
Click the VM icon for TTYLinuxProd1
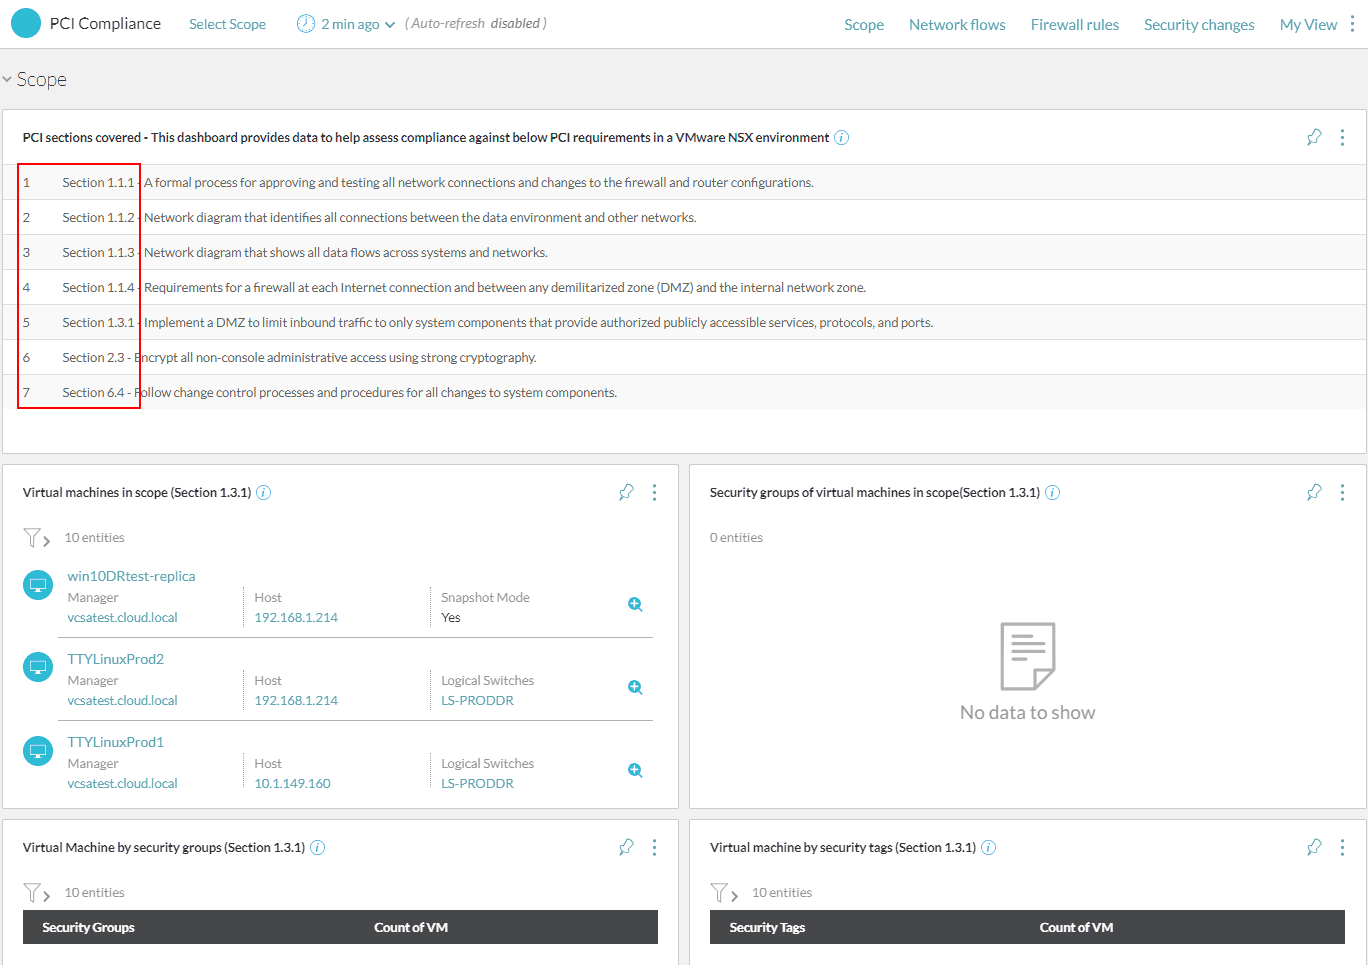(38, 750)
